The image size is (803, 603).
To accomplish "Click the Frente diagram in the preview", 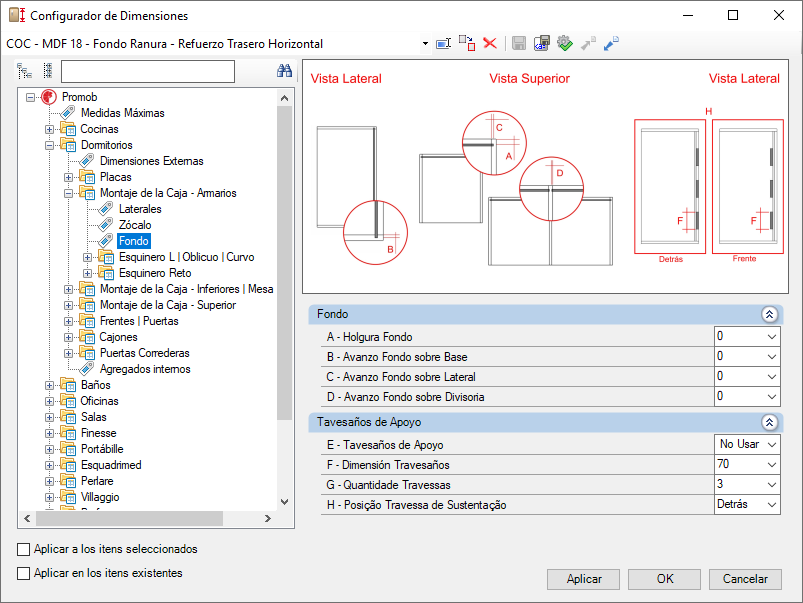I will click(x=748, y=186).
